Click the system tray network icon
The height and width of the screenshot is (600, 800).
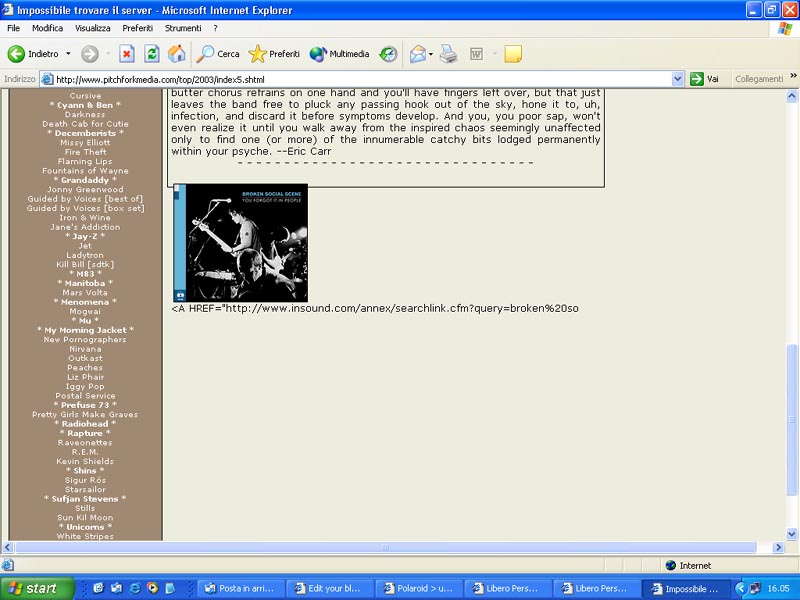[x=755, y=588]
